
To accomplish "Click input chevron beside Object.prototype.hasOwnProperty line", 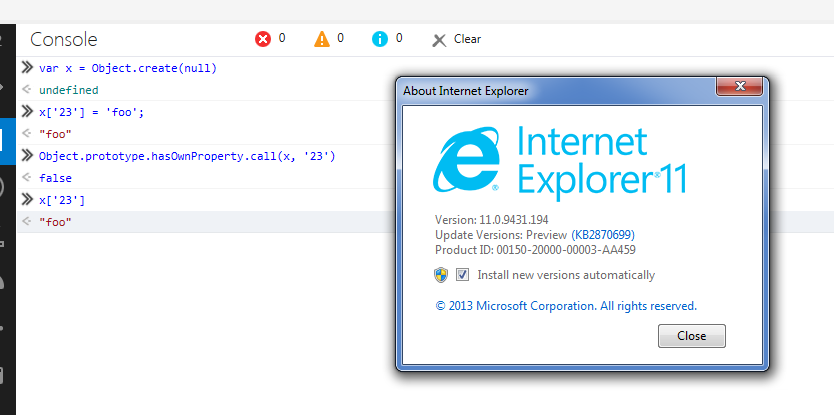I will 27,155.
